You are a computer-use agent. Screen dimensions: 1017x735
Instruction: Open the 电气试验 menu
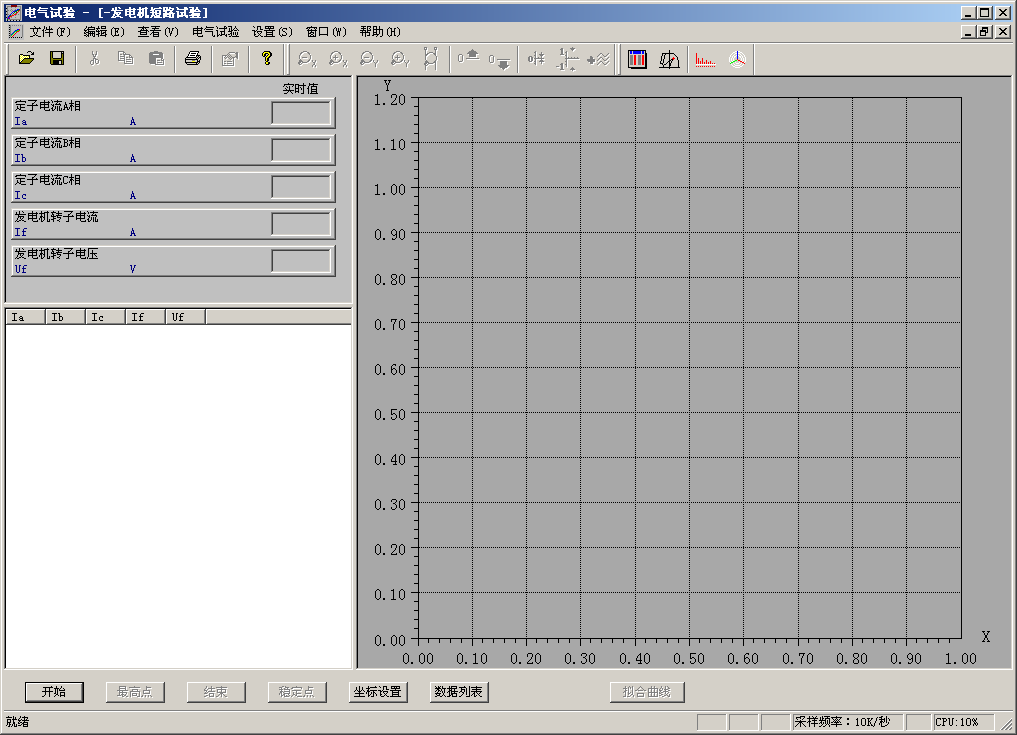(215, 32)
